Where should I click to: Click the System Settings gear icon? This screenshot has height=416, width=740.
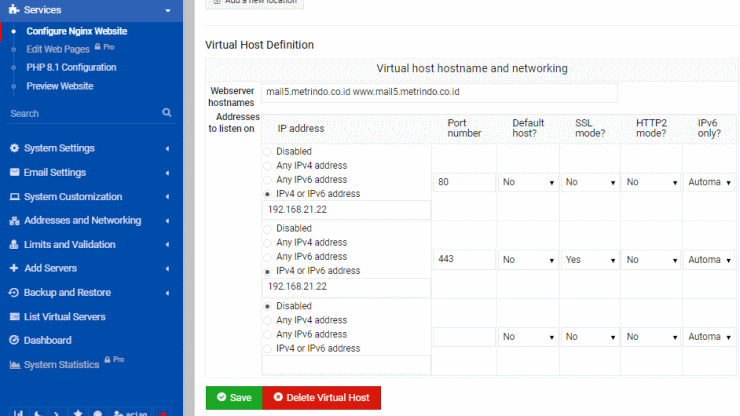pyautogui.click(x=14, y=148)
